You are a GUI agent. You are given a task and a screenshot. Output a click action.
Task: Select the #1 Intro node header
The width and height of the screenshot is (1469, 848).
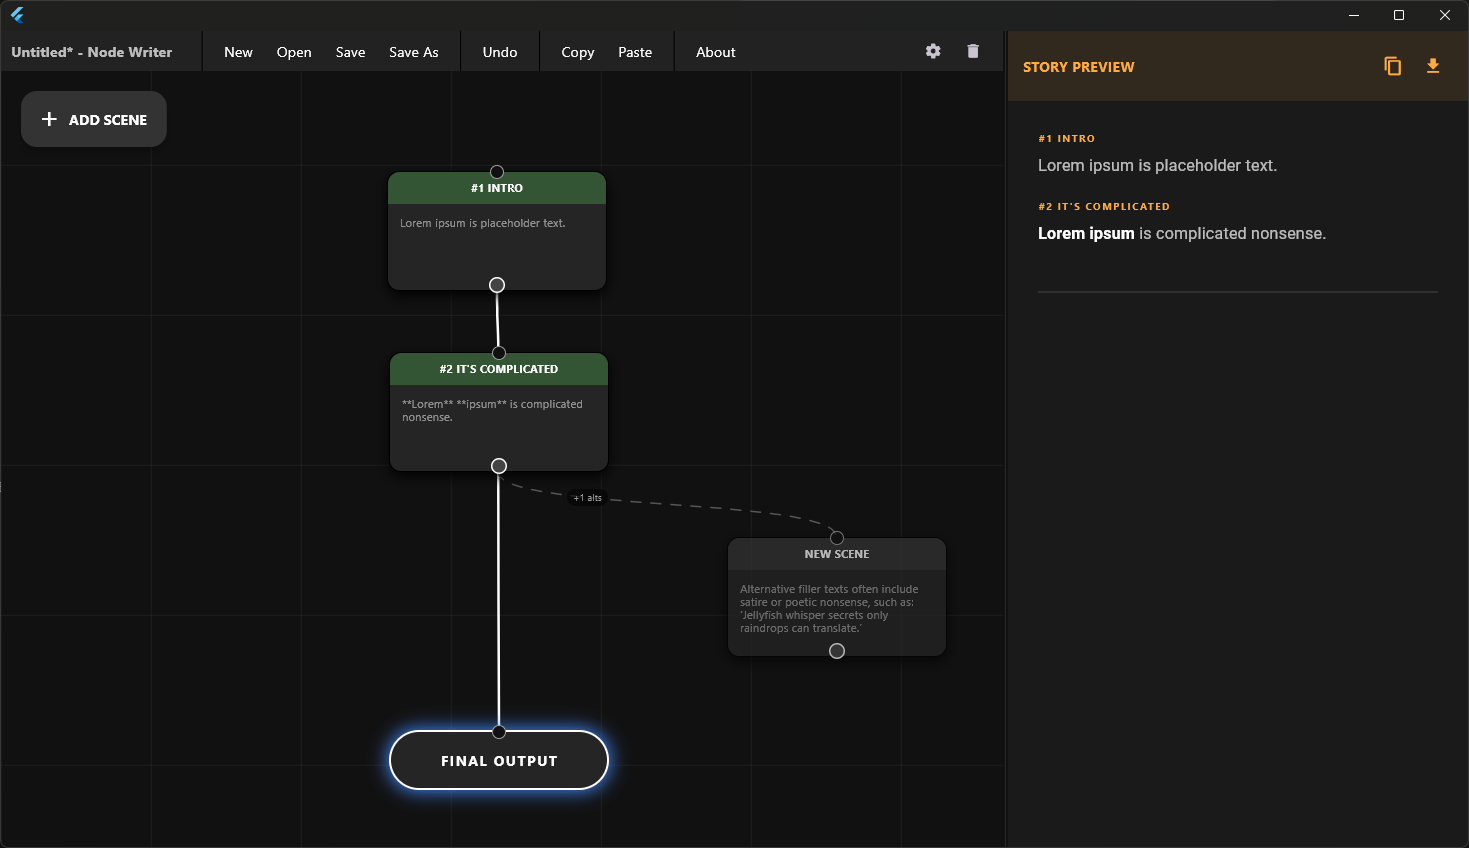tap(497, 189)
